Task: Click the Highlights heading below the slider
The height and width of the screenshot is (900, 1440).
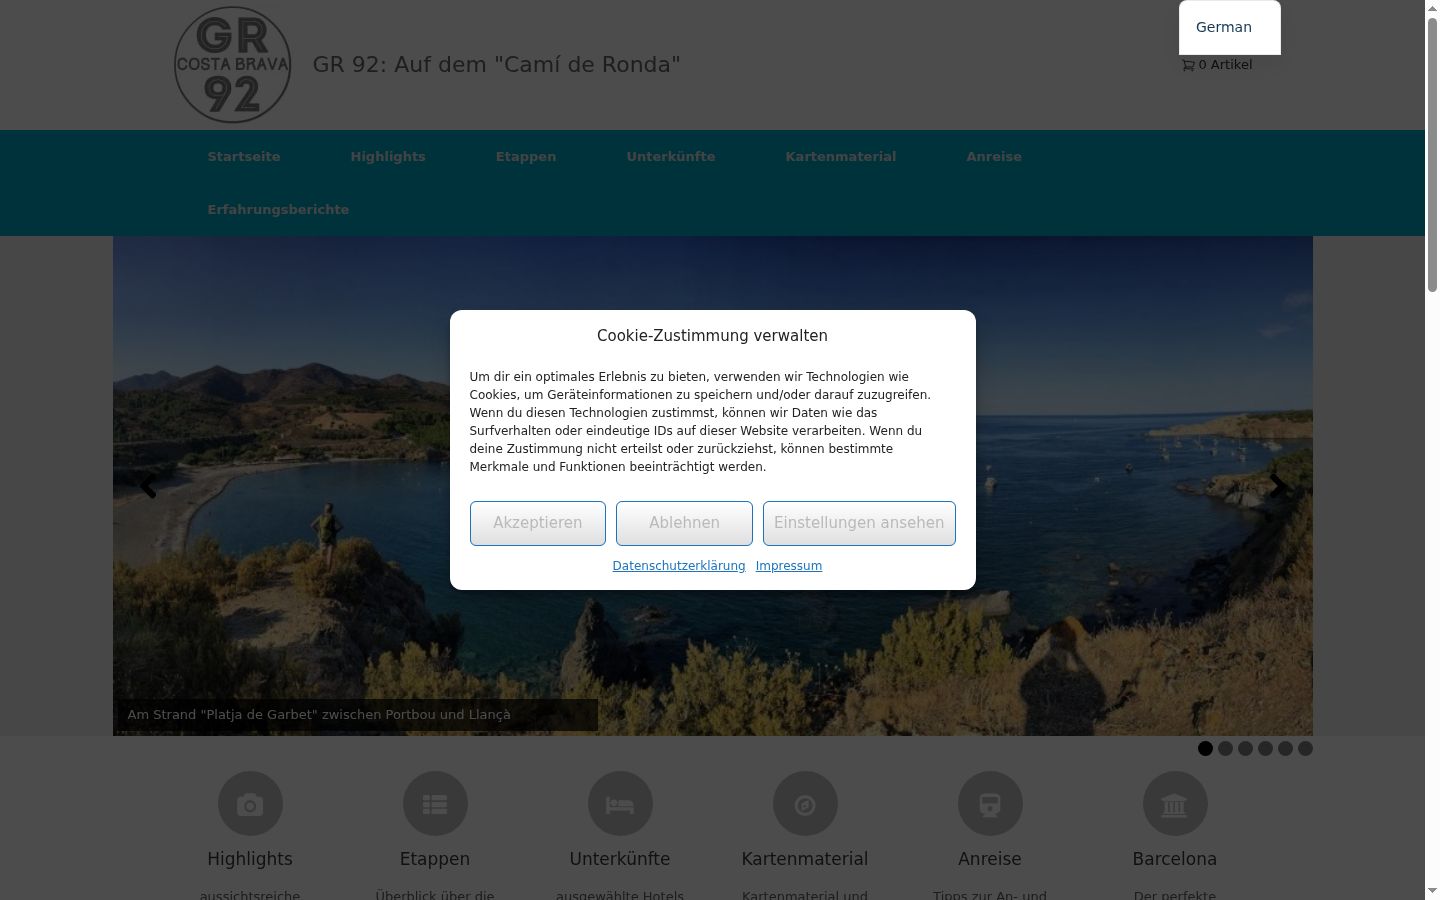Action: 250,859
